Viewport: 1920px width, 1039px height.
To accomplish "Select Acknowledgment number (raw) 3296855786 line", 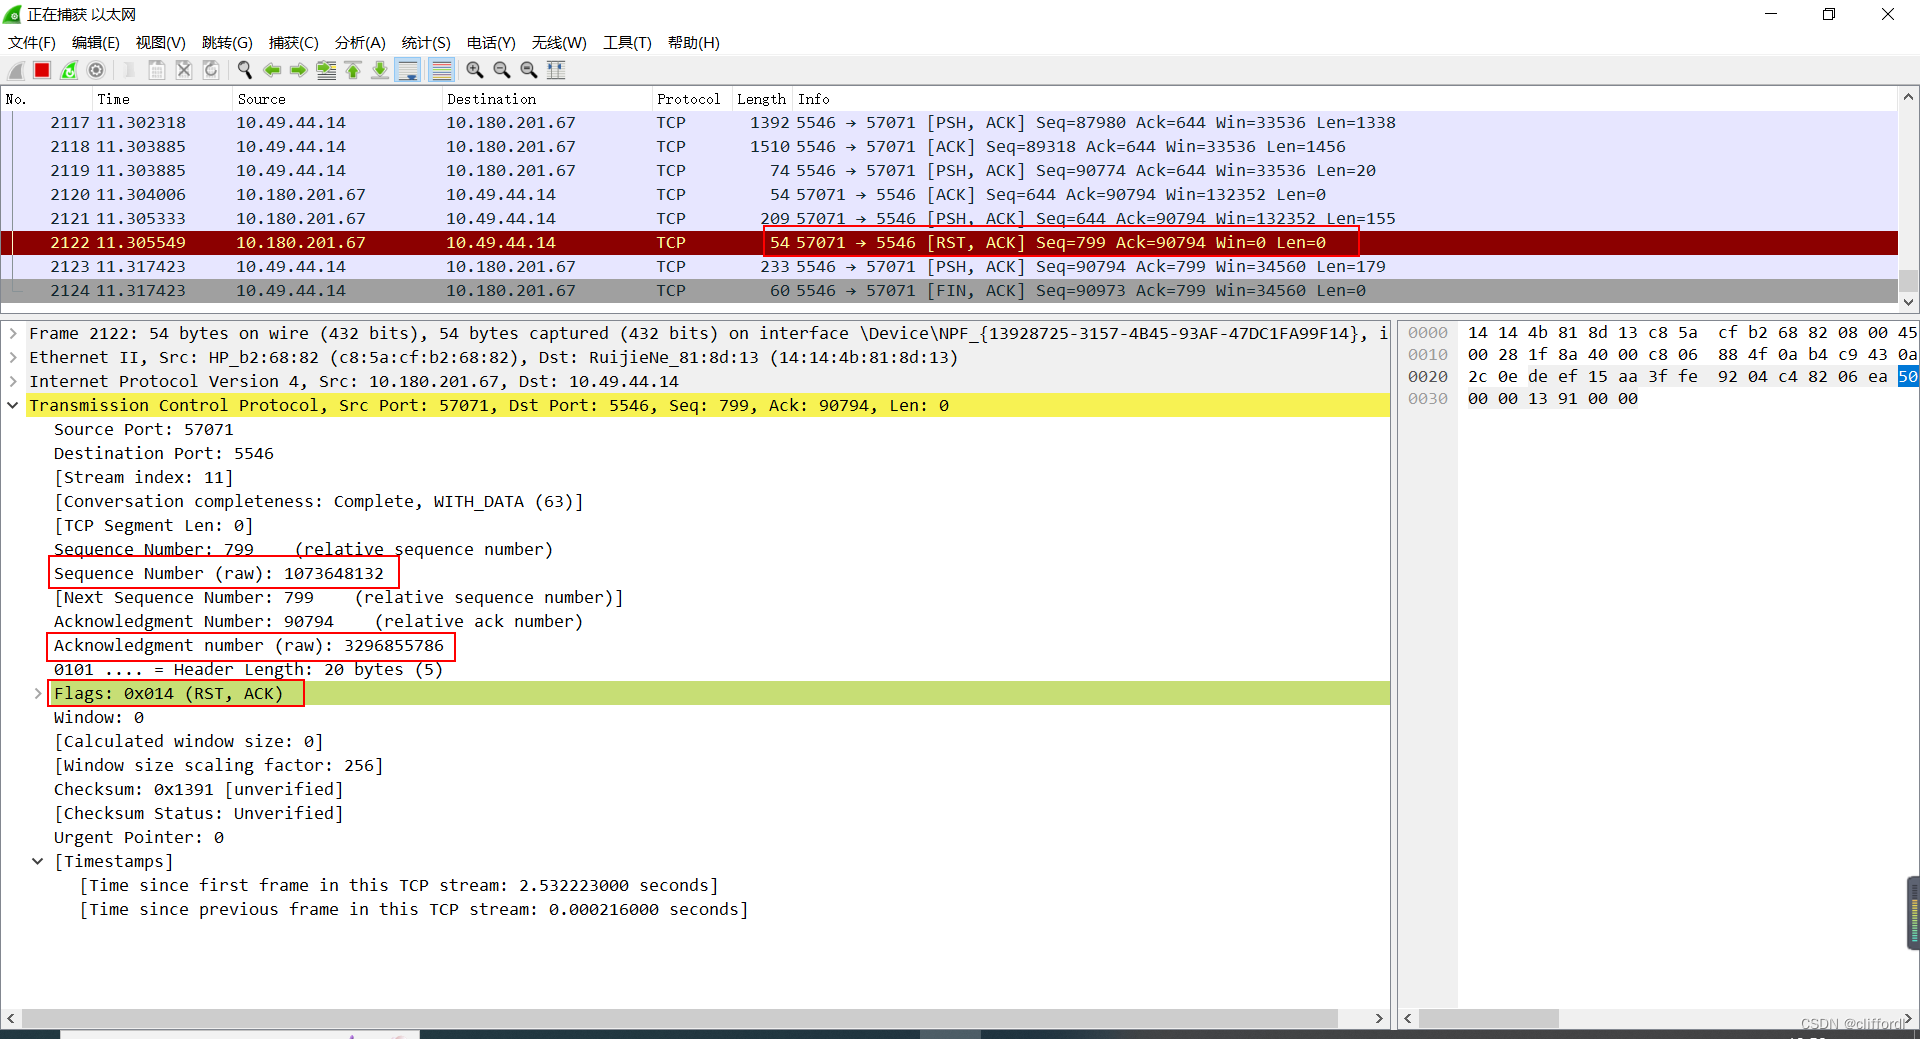I will (249, 645).
